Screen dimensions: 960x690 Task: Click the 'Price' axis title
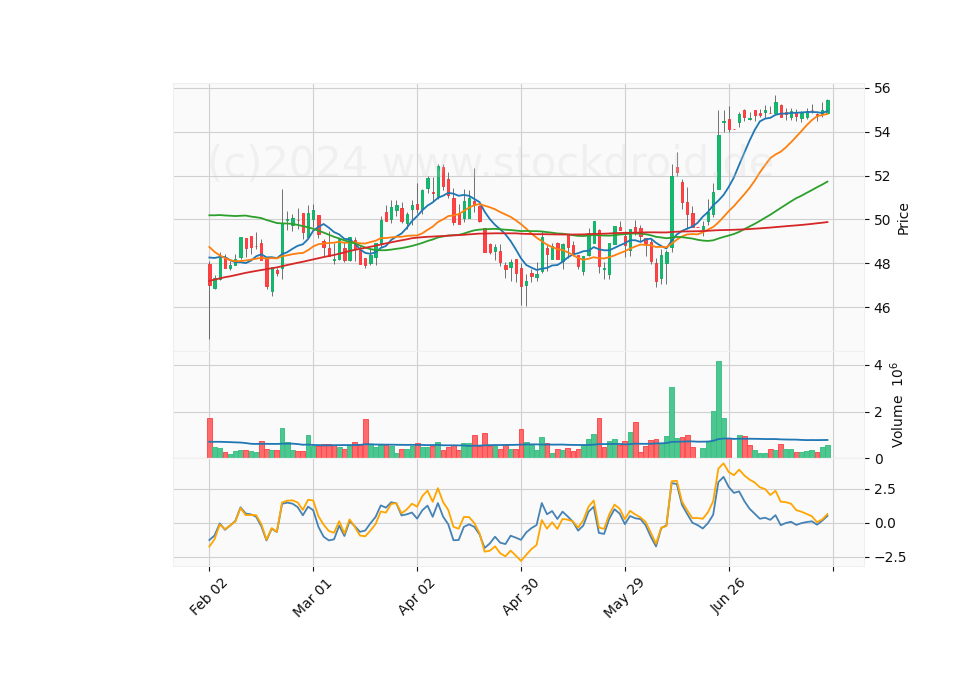point(903,220)
